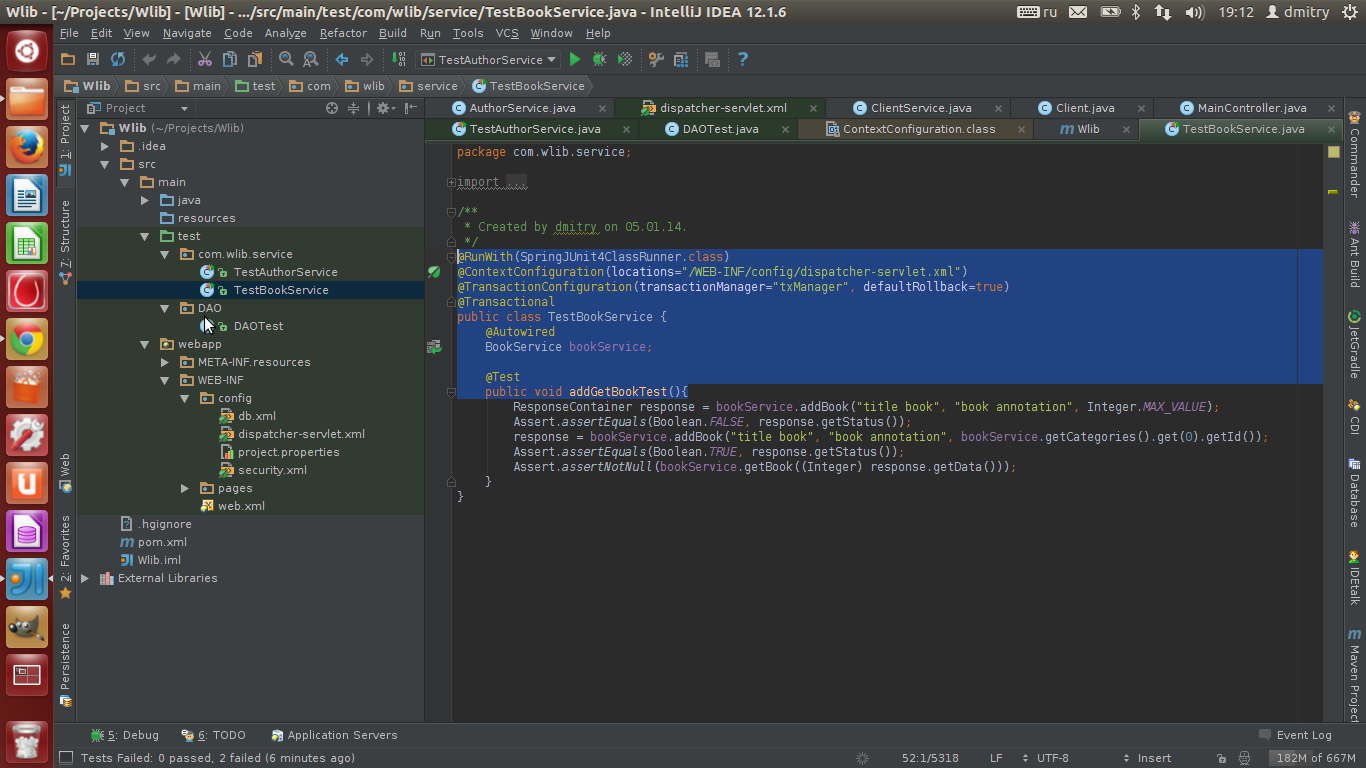Click the Save All floppy disk icon

(x=93, y=60)
